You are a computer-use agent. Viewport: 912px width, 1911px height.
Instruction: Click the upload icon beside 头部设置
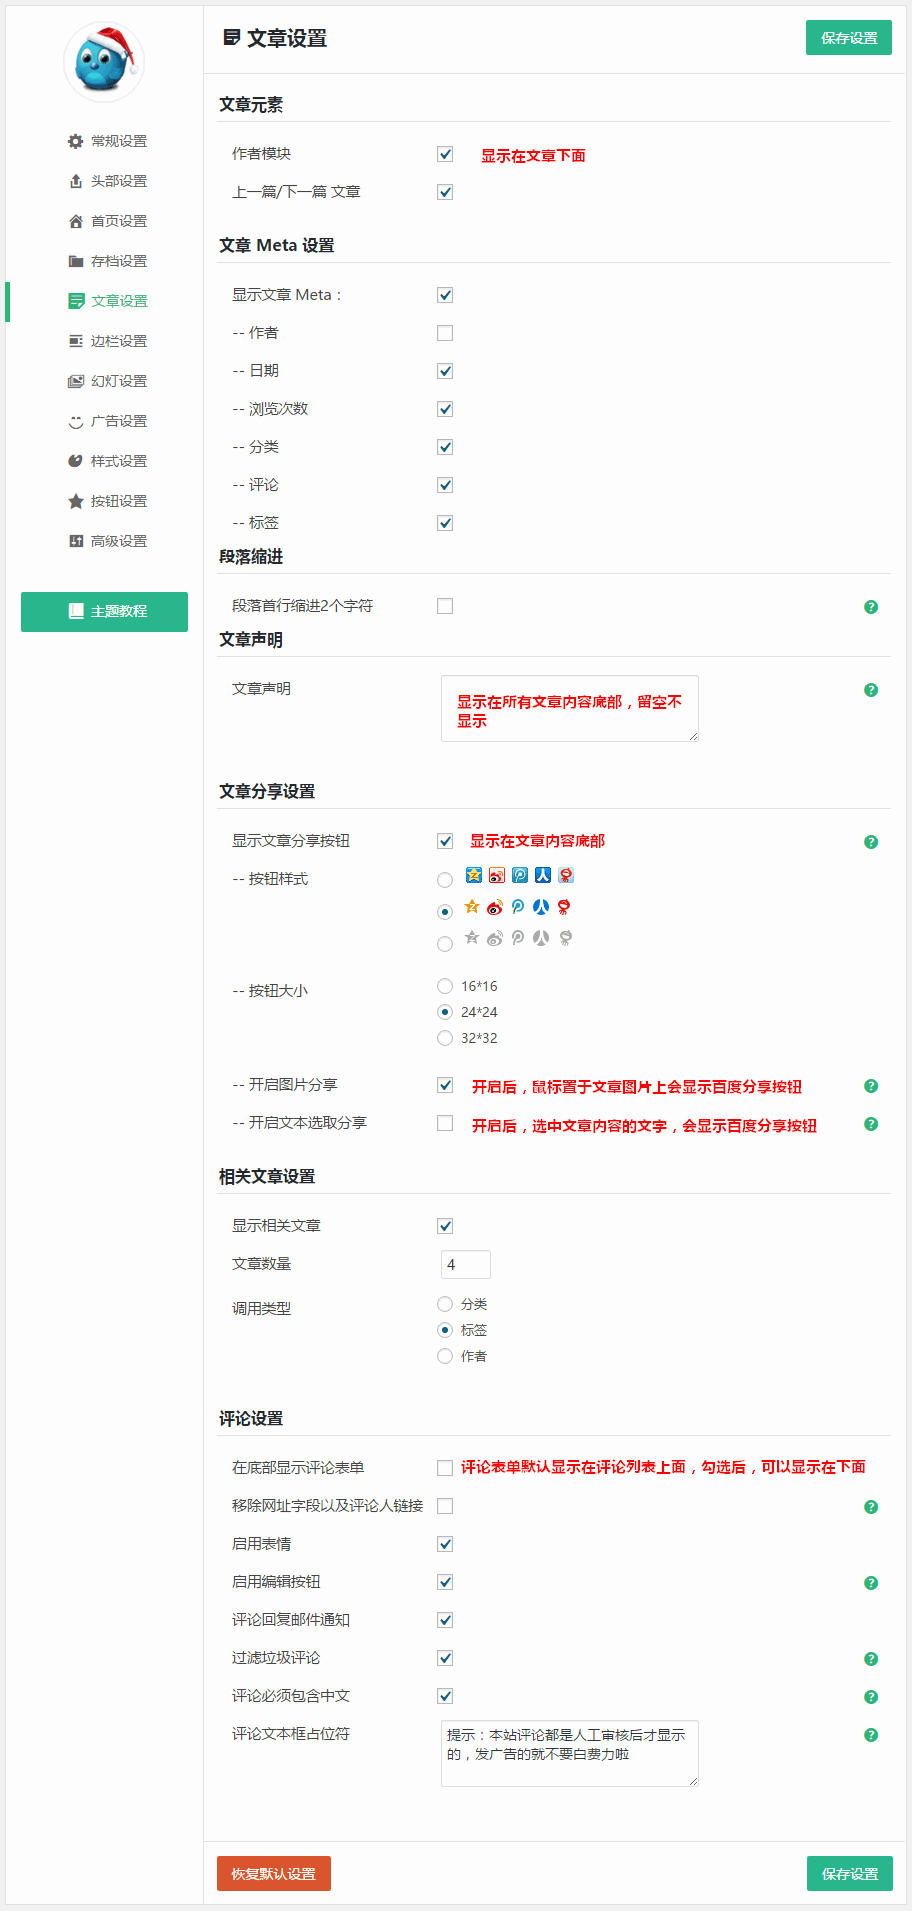click(x=75, y=181)
